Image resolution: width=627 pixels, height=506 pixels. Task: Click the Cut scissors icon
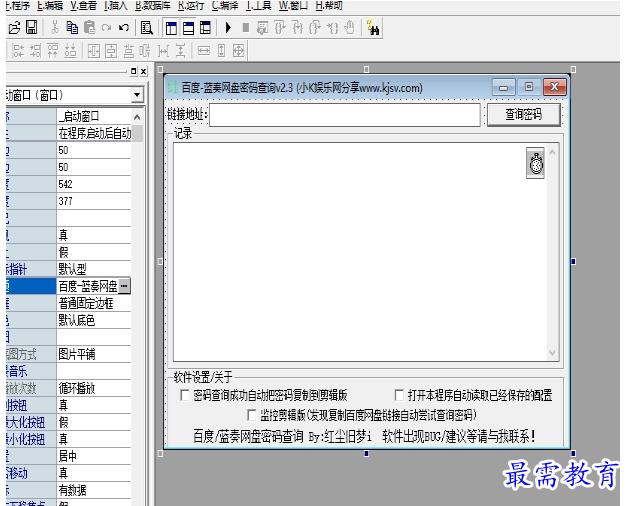pos(55,28)
